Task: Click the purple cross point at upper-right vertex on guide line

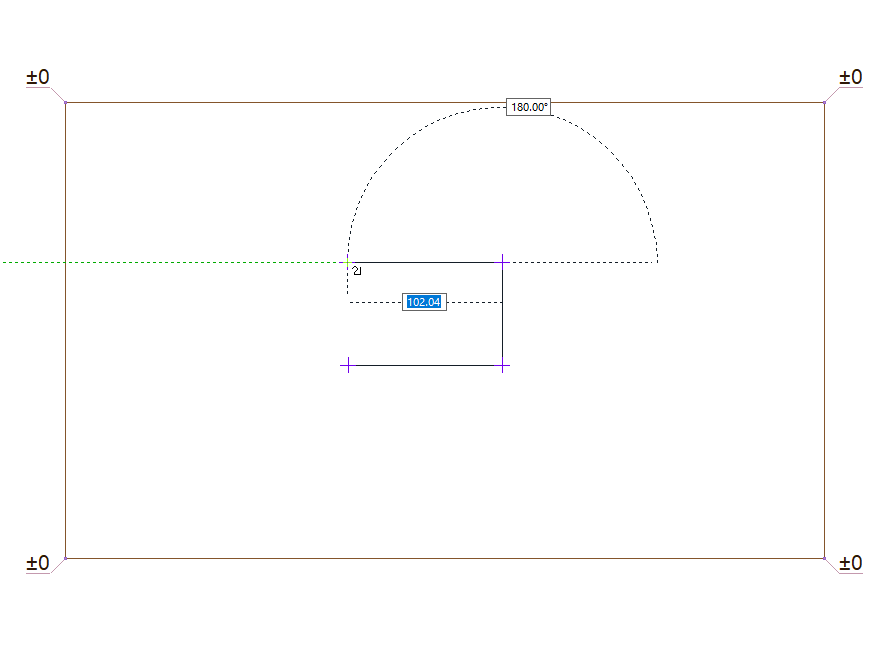Action: pyautogui.click(x=502, y=262)
